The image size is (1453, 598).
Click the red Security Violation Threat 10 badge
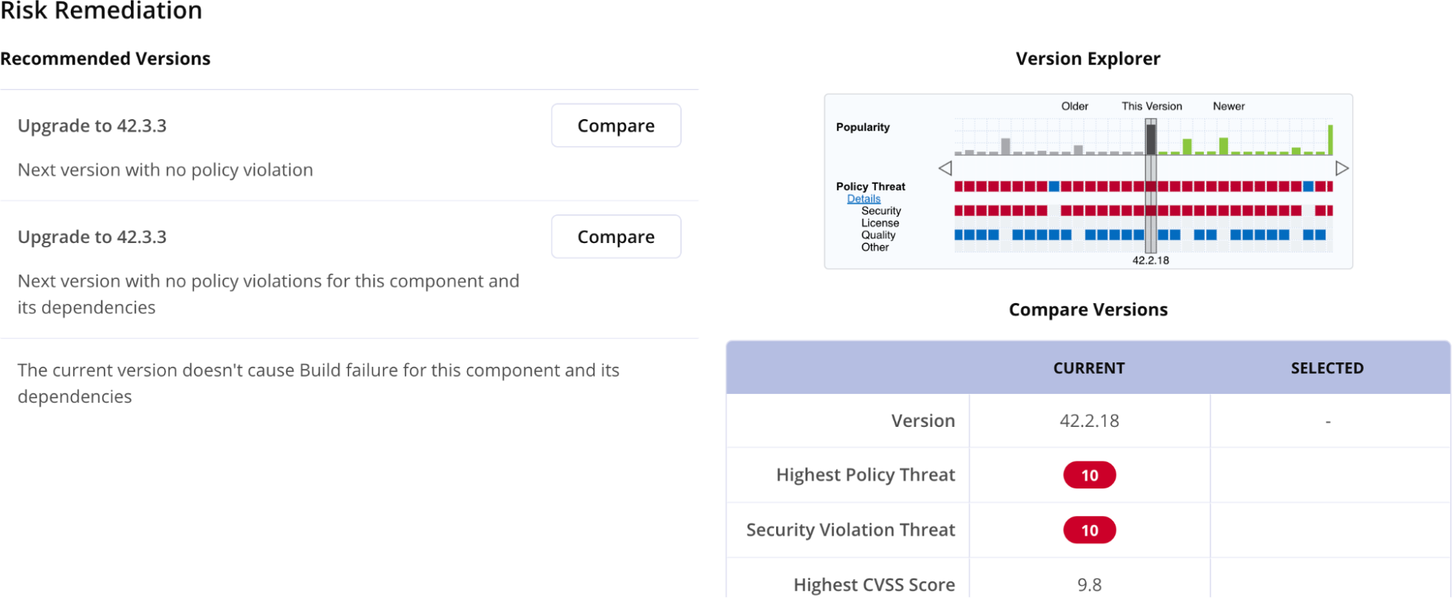coord(1089,530)
